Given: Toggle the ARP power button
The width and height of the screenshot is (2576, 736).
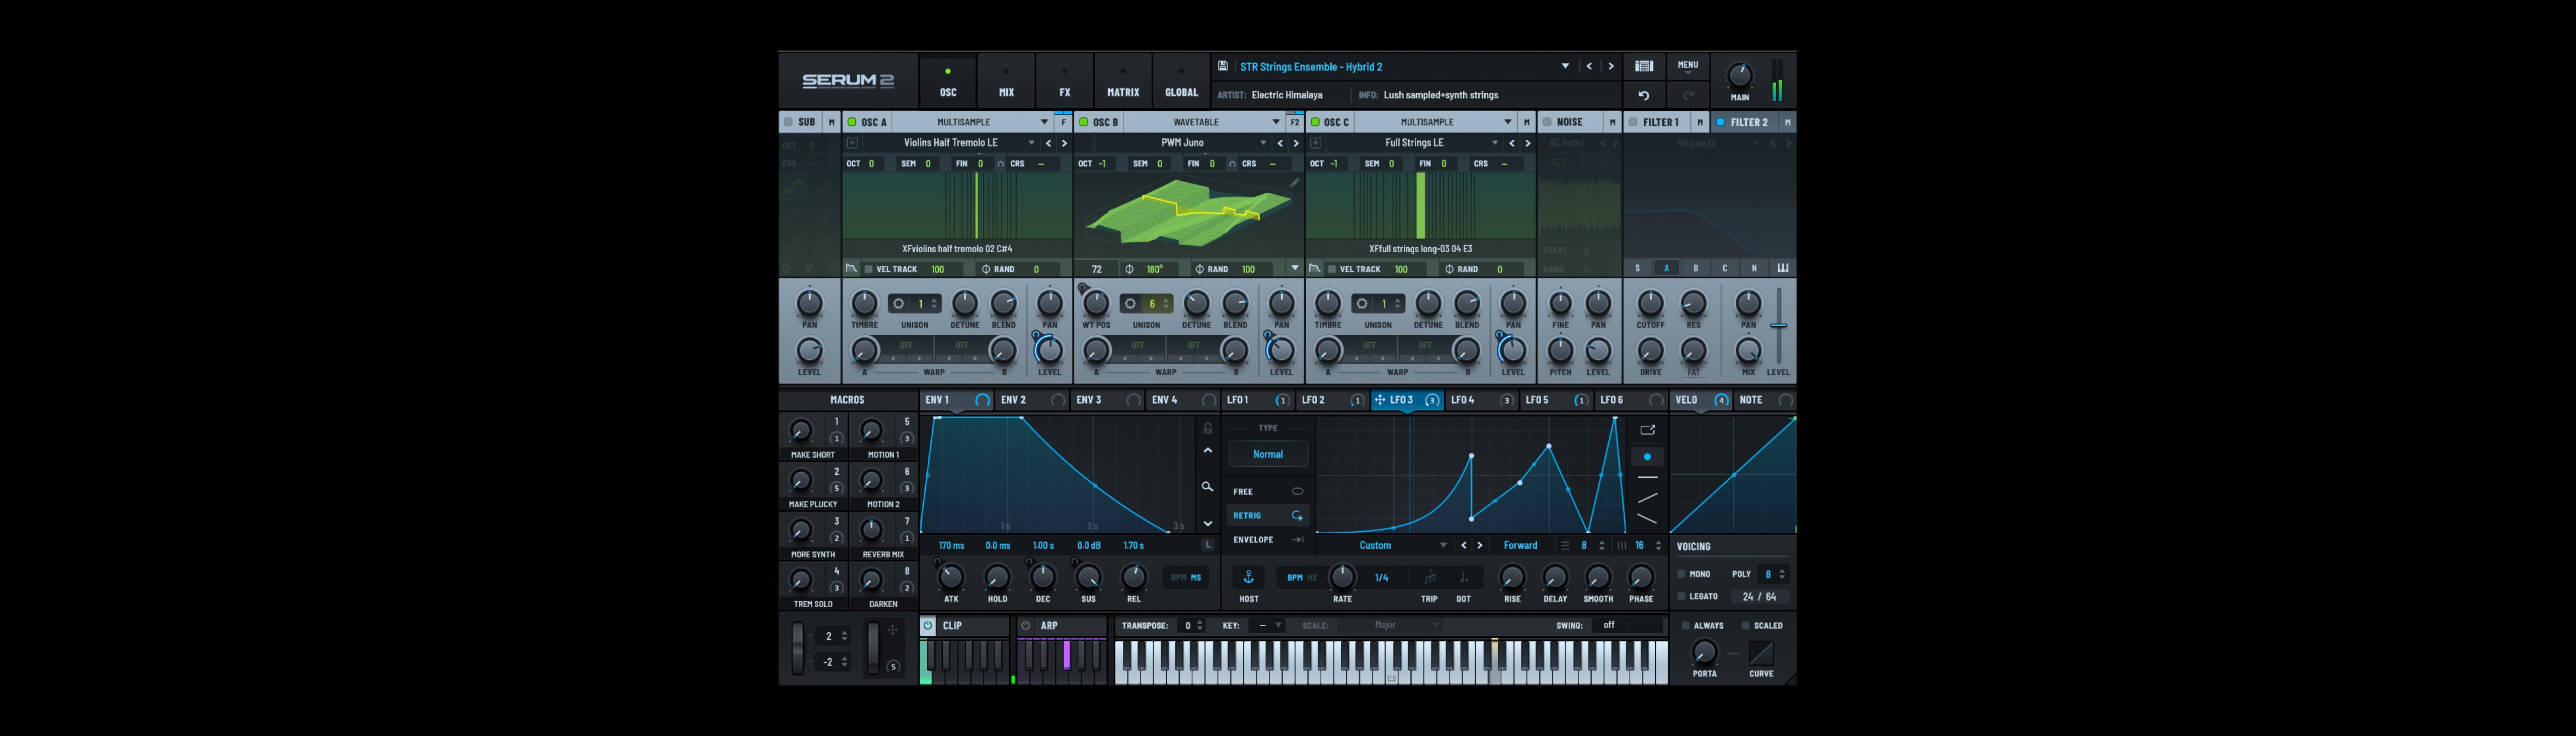Looking at the screenshot, I should [x=1025, y=626].
